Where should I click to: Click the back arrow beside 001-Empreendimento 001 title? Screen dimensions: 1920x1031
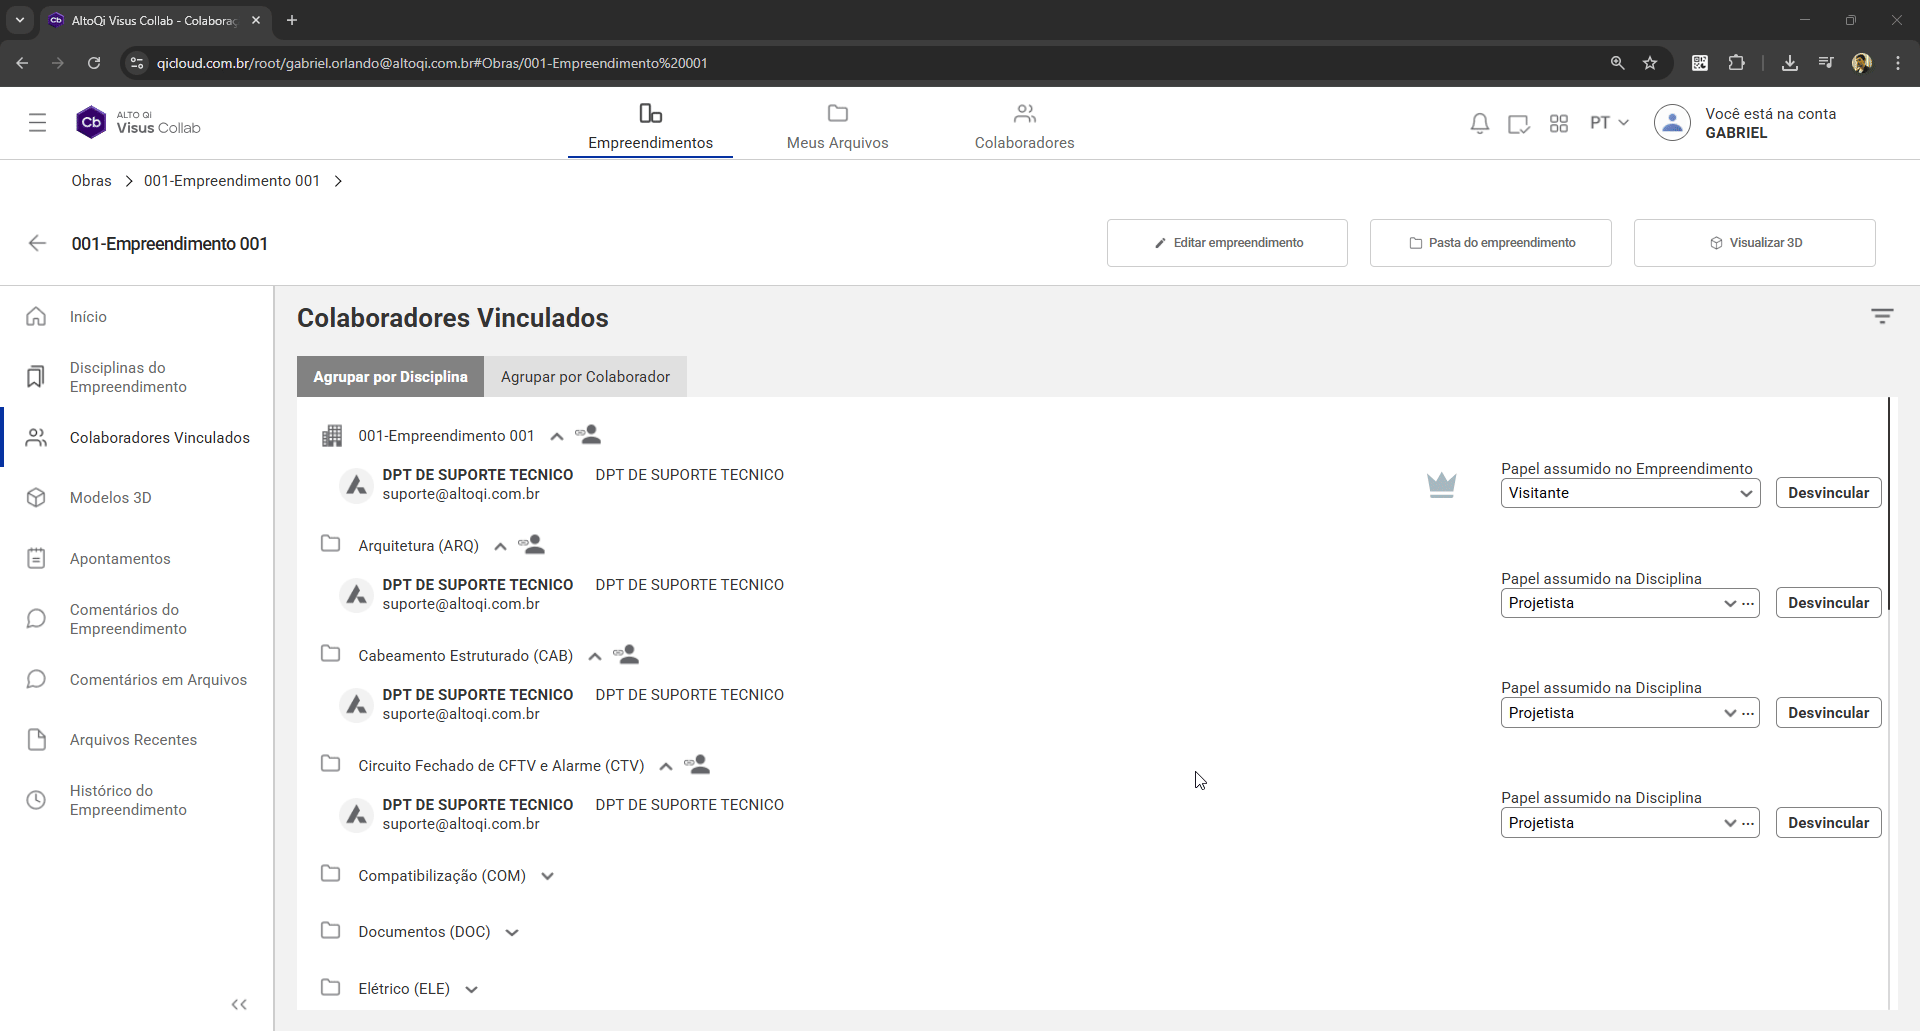click(38, 243)
